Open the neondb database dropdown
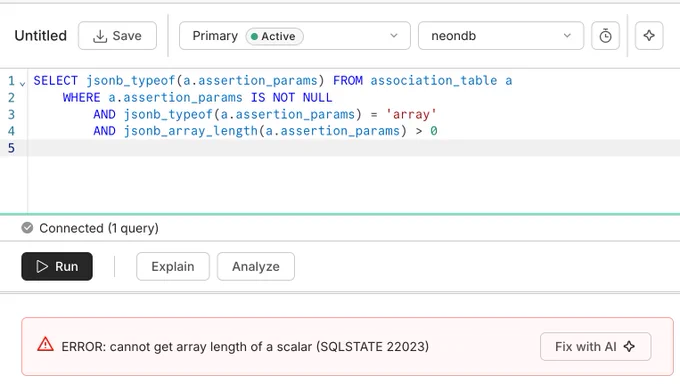The height and width of the screenshot is (384, 680). point(501,36)
